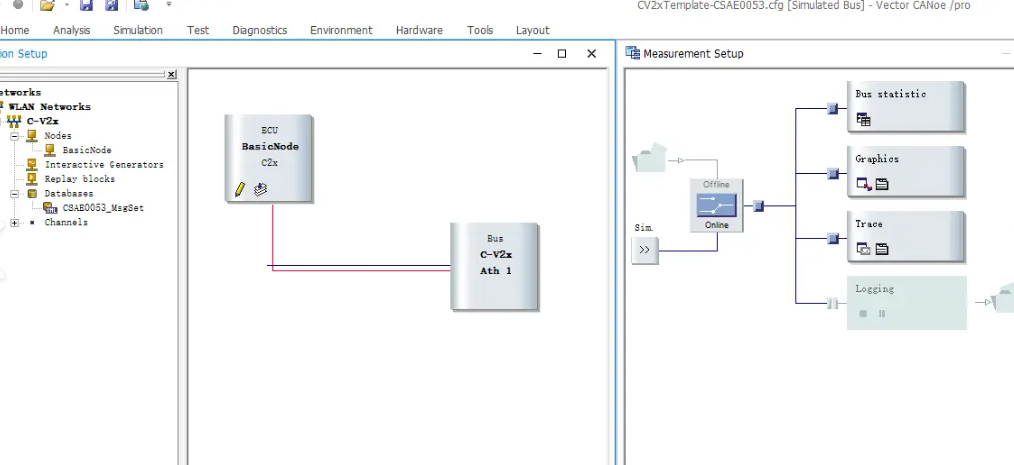The width and height of the screenshot is (1014, 465).
Task: Click the hotspot square before Graphics
Action: pos(833,173)
